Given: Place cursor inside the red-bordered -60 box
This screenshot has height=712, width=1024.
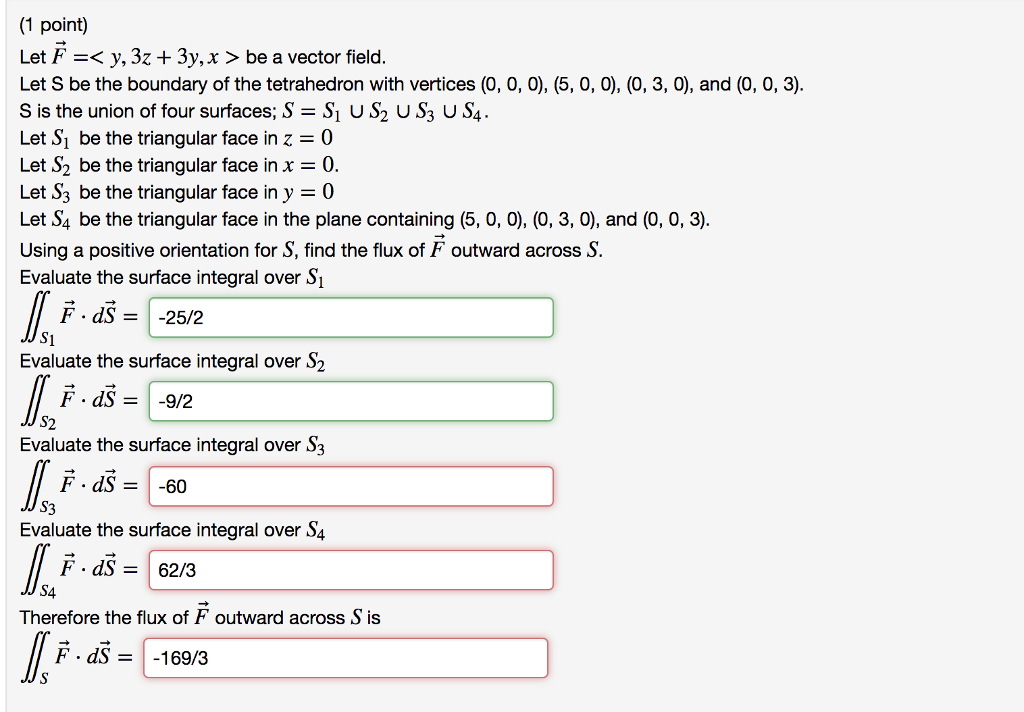Looking at the screenshot, I should tap(350, 486).
